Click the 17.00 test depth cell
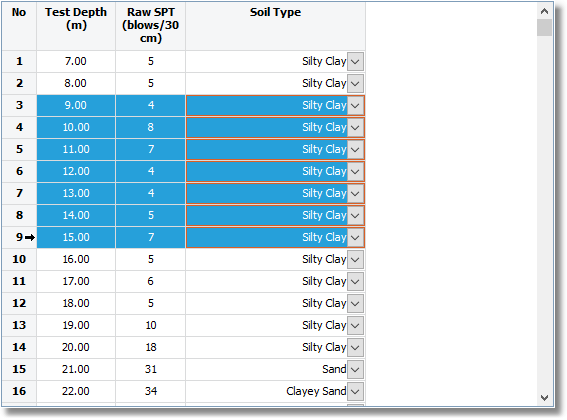The image size is (567, 420). click(76, 281)
